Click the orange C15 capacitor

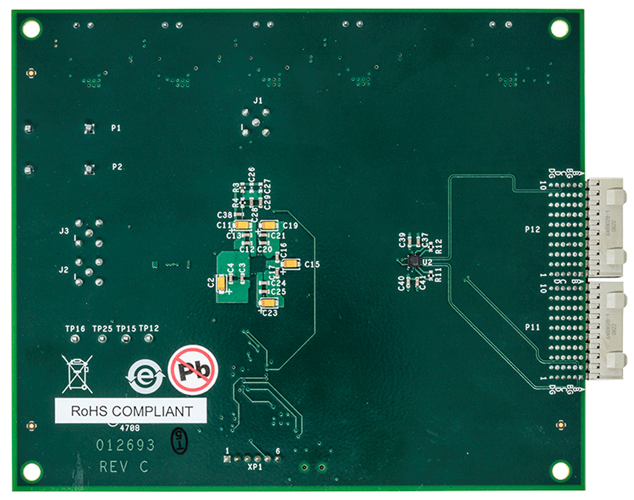291,263
